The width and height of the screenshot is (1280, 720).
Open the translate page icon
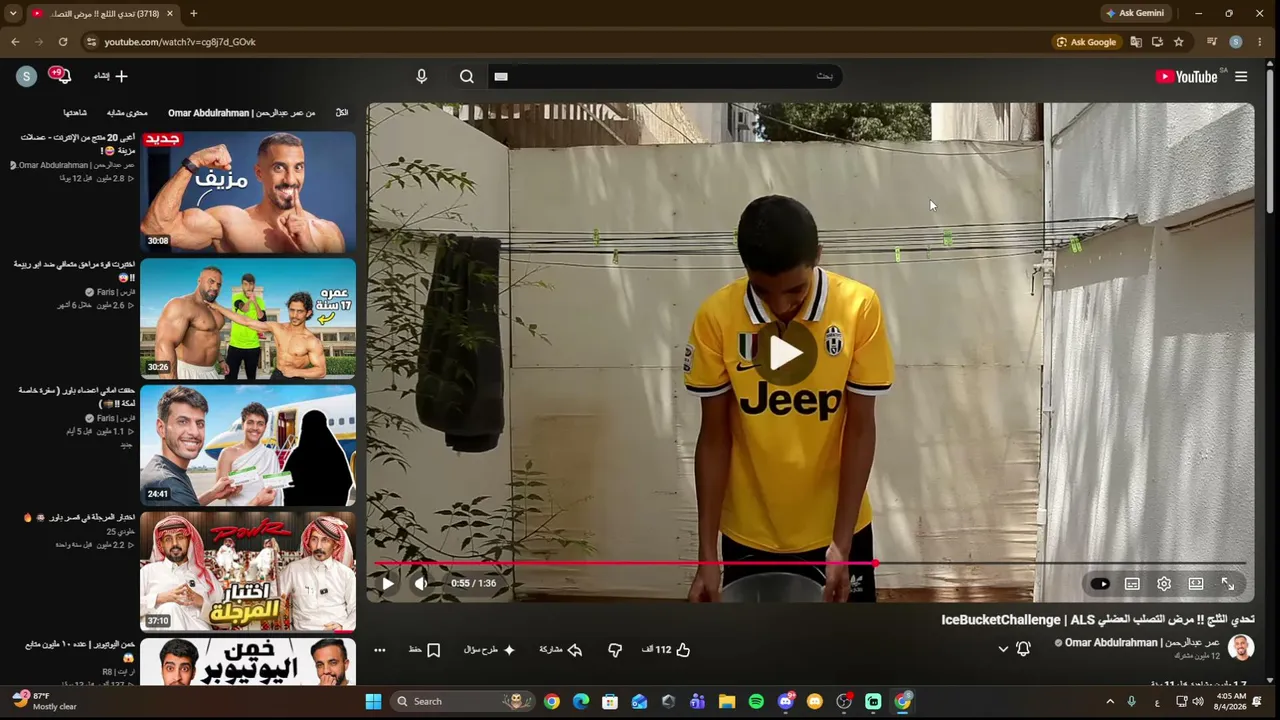(1136, 42)
